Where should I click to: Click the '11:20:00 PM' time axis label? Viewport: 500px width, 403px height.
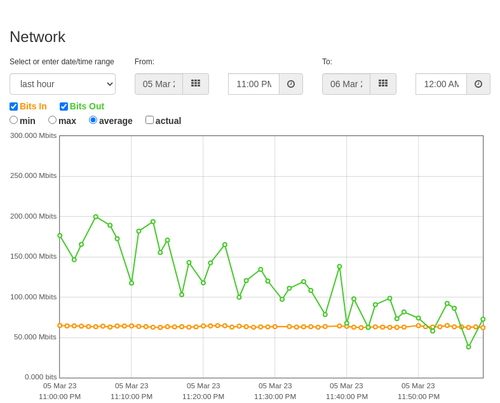[x=203, y=397]
